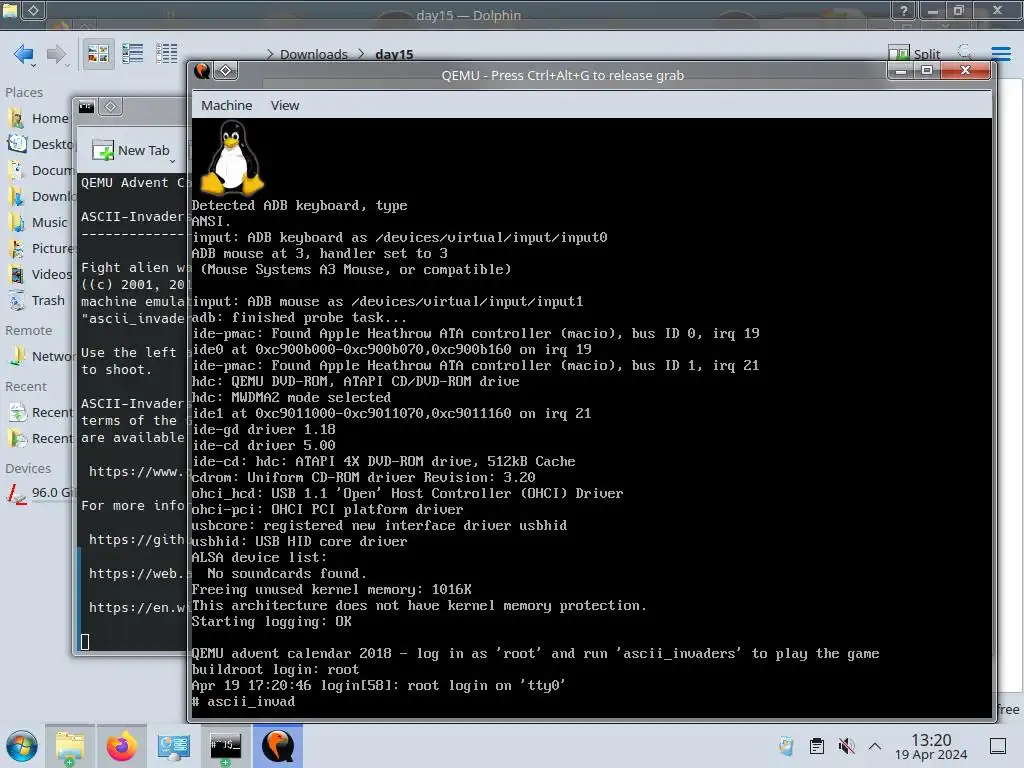Select Documents in the Places panel
Screen dimensions: 1024x768
click(39, 170)
